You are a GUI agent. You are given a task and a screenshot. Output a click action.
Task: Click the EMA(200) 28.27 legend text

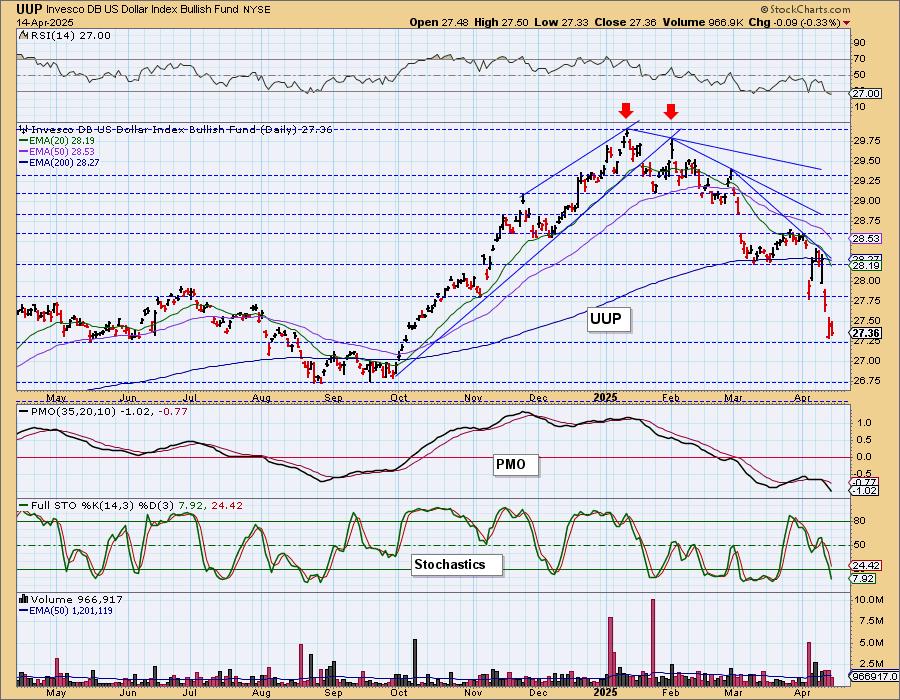click(64, 162)
